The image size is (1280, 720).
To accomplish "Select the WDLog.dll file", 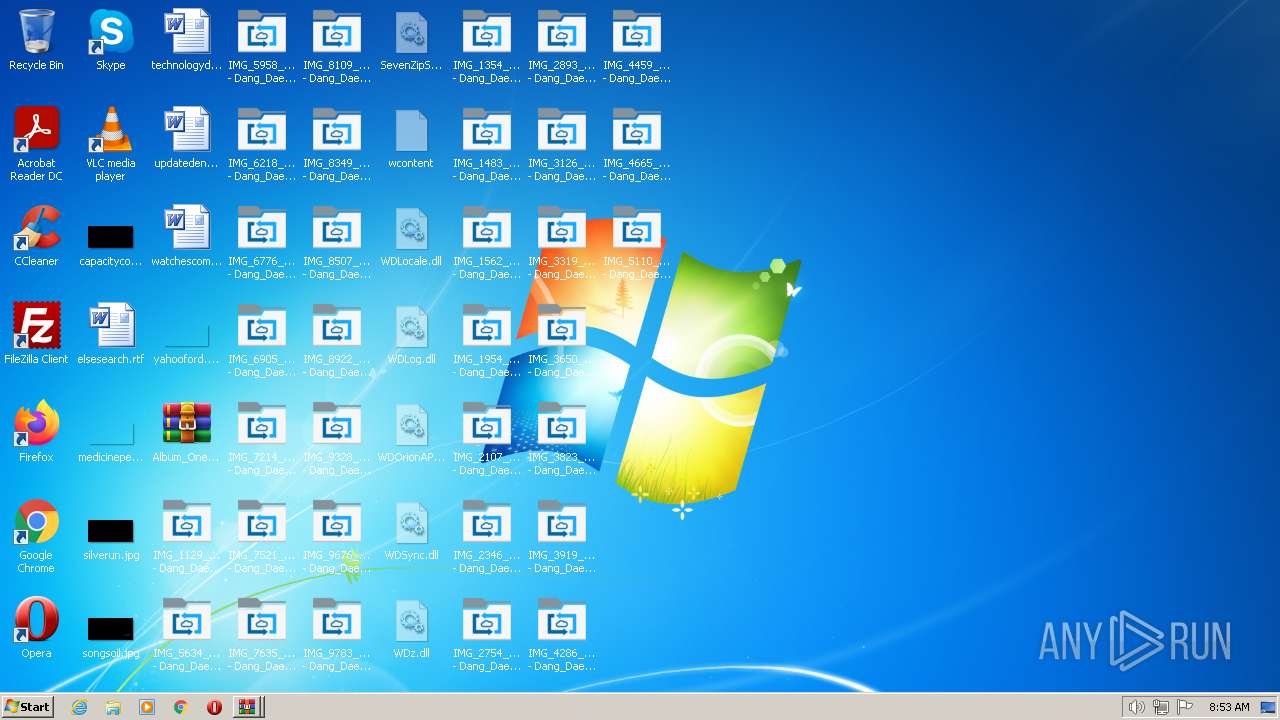I will tap(411, 334).
